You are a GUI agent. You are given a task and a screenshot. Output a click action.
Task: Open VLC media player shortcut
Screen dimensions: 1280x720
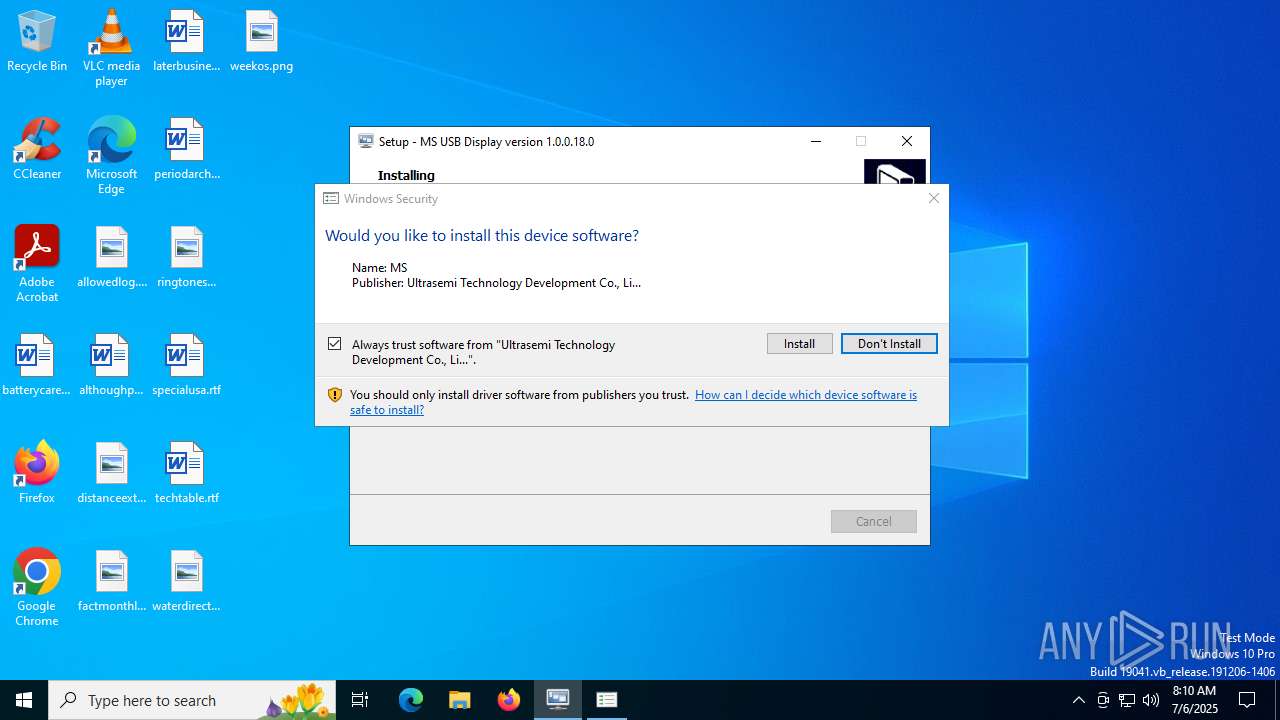coord(111,48)
